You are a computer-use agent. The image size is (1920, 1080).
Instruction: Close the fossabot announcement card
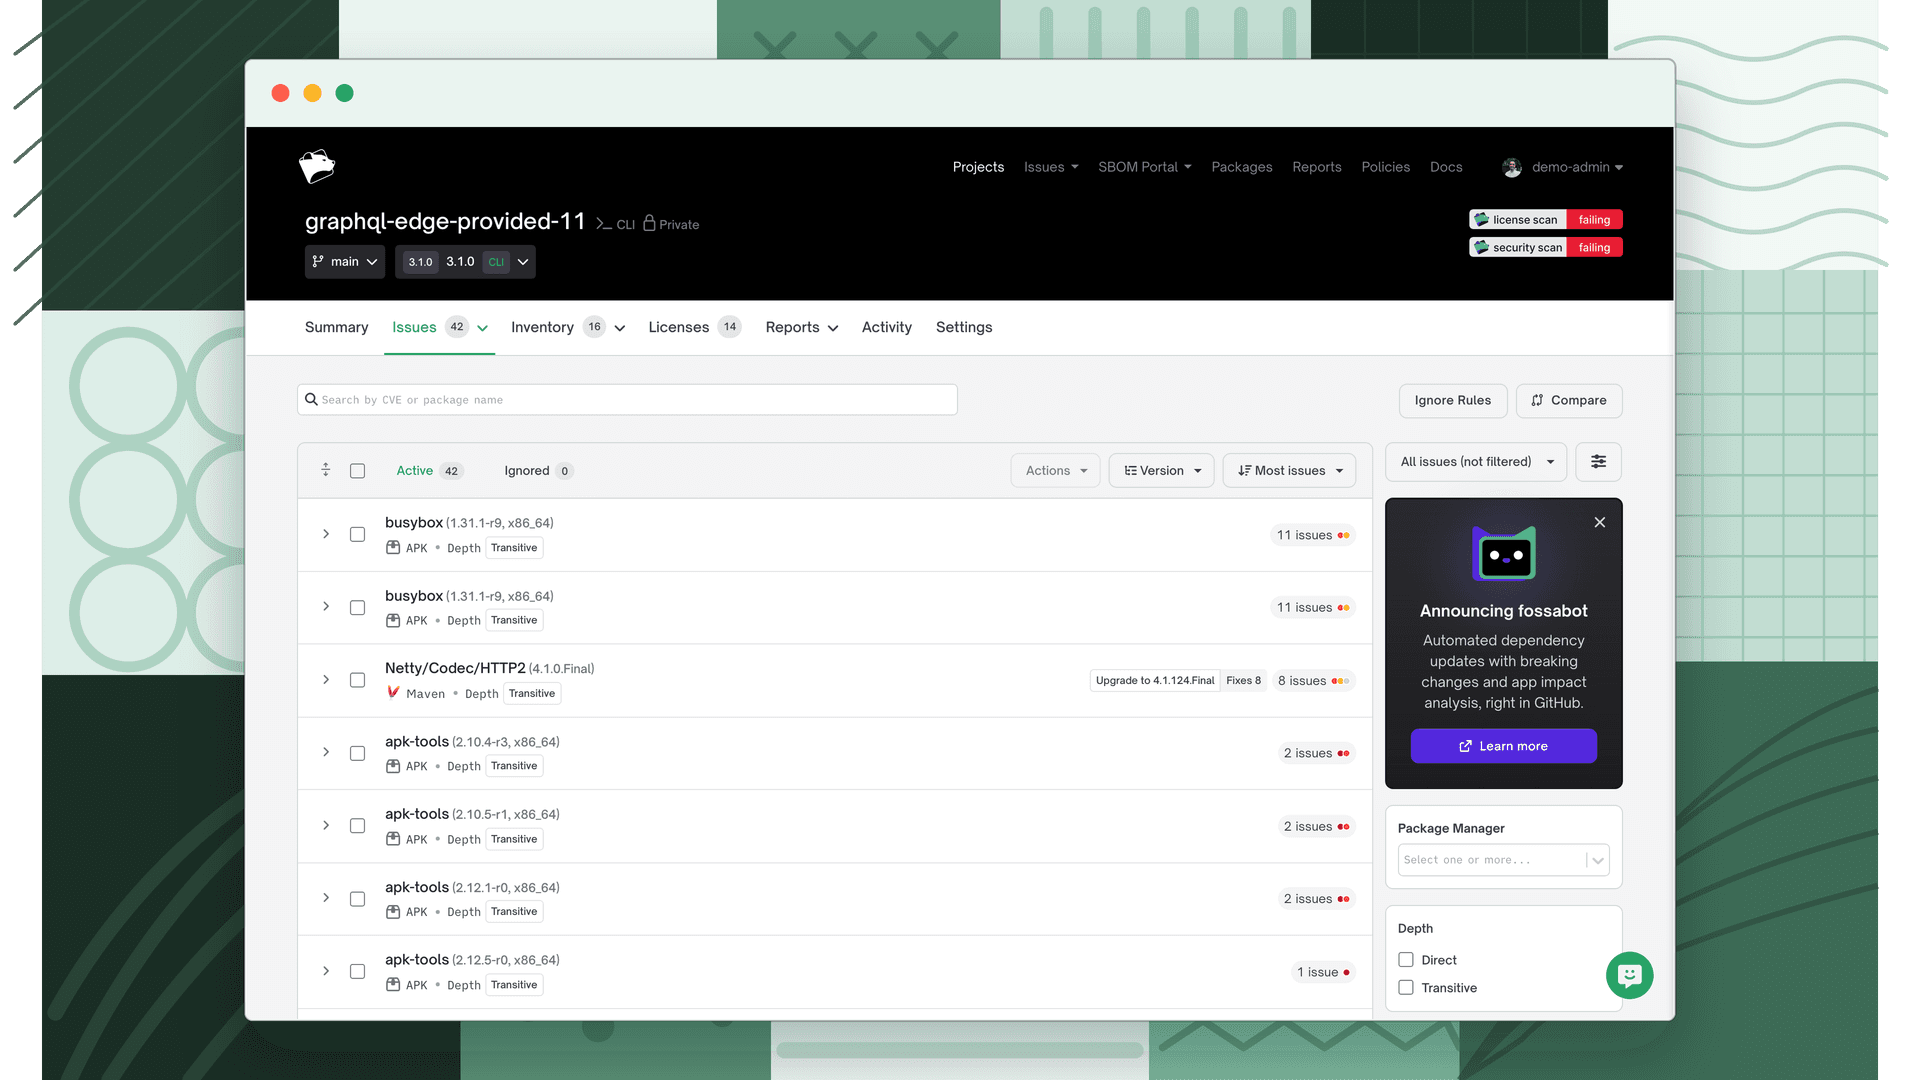(x=1600, y=522)
